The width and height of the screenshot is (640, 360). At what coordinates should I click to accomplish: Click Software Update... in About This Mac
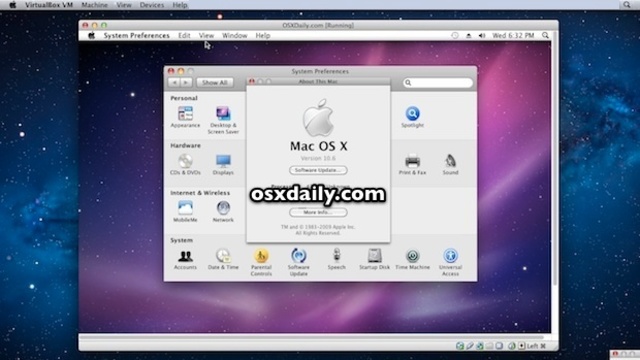(x=318, y=170)
